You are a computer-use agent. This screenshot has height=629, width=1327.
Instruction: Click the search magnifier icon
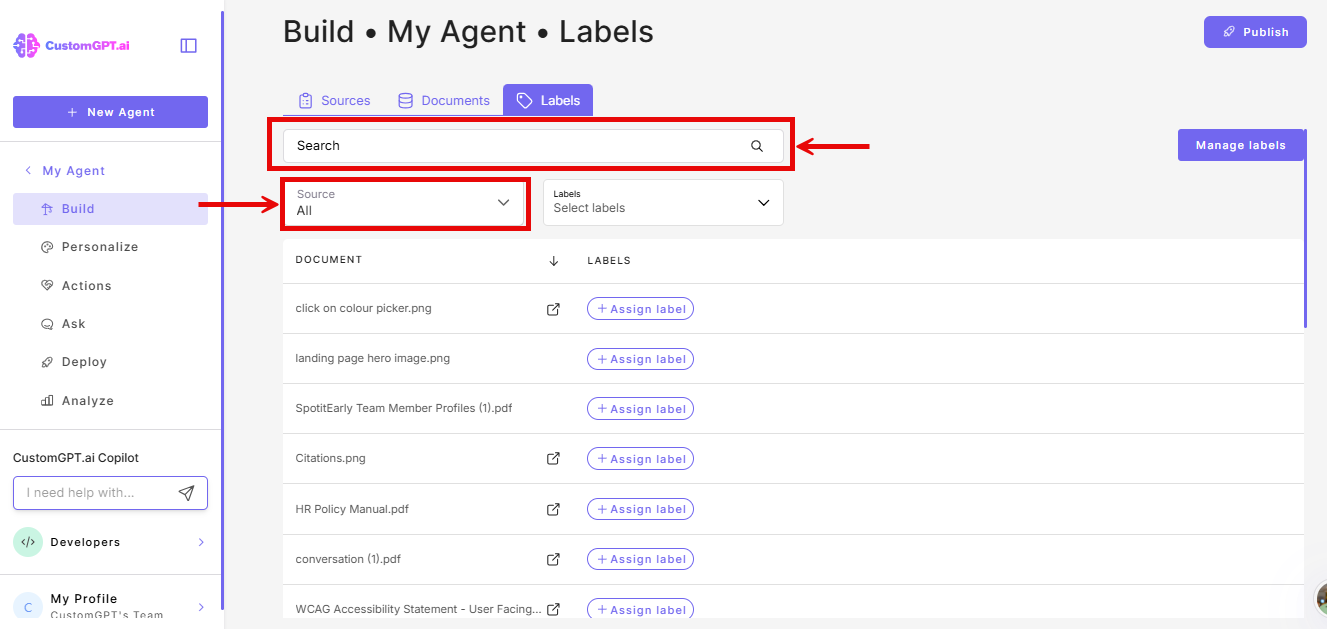tap(757, 146)
